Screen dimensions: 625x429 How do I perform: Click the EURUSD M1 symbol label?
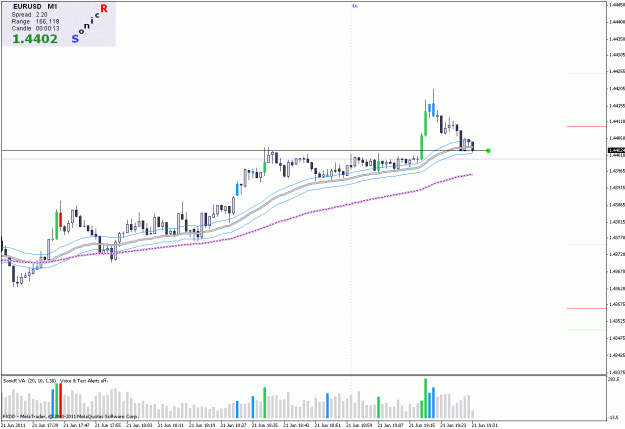[x=35, y=7]
